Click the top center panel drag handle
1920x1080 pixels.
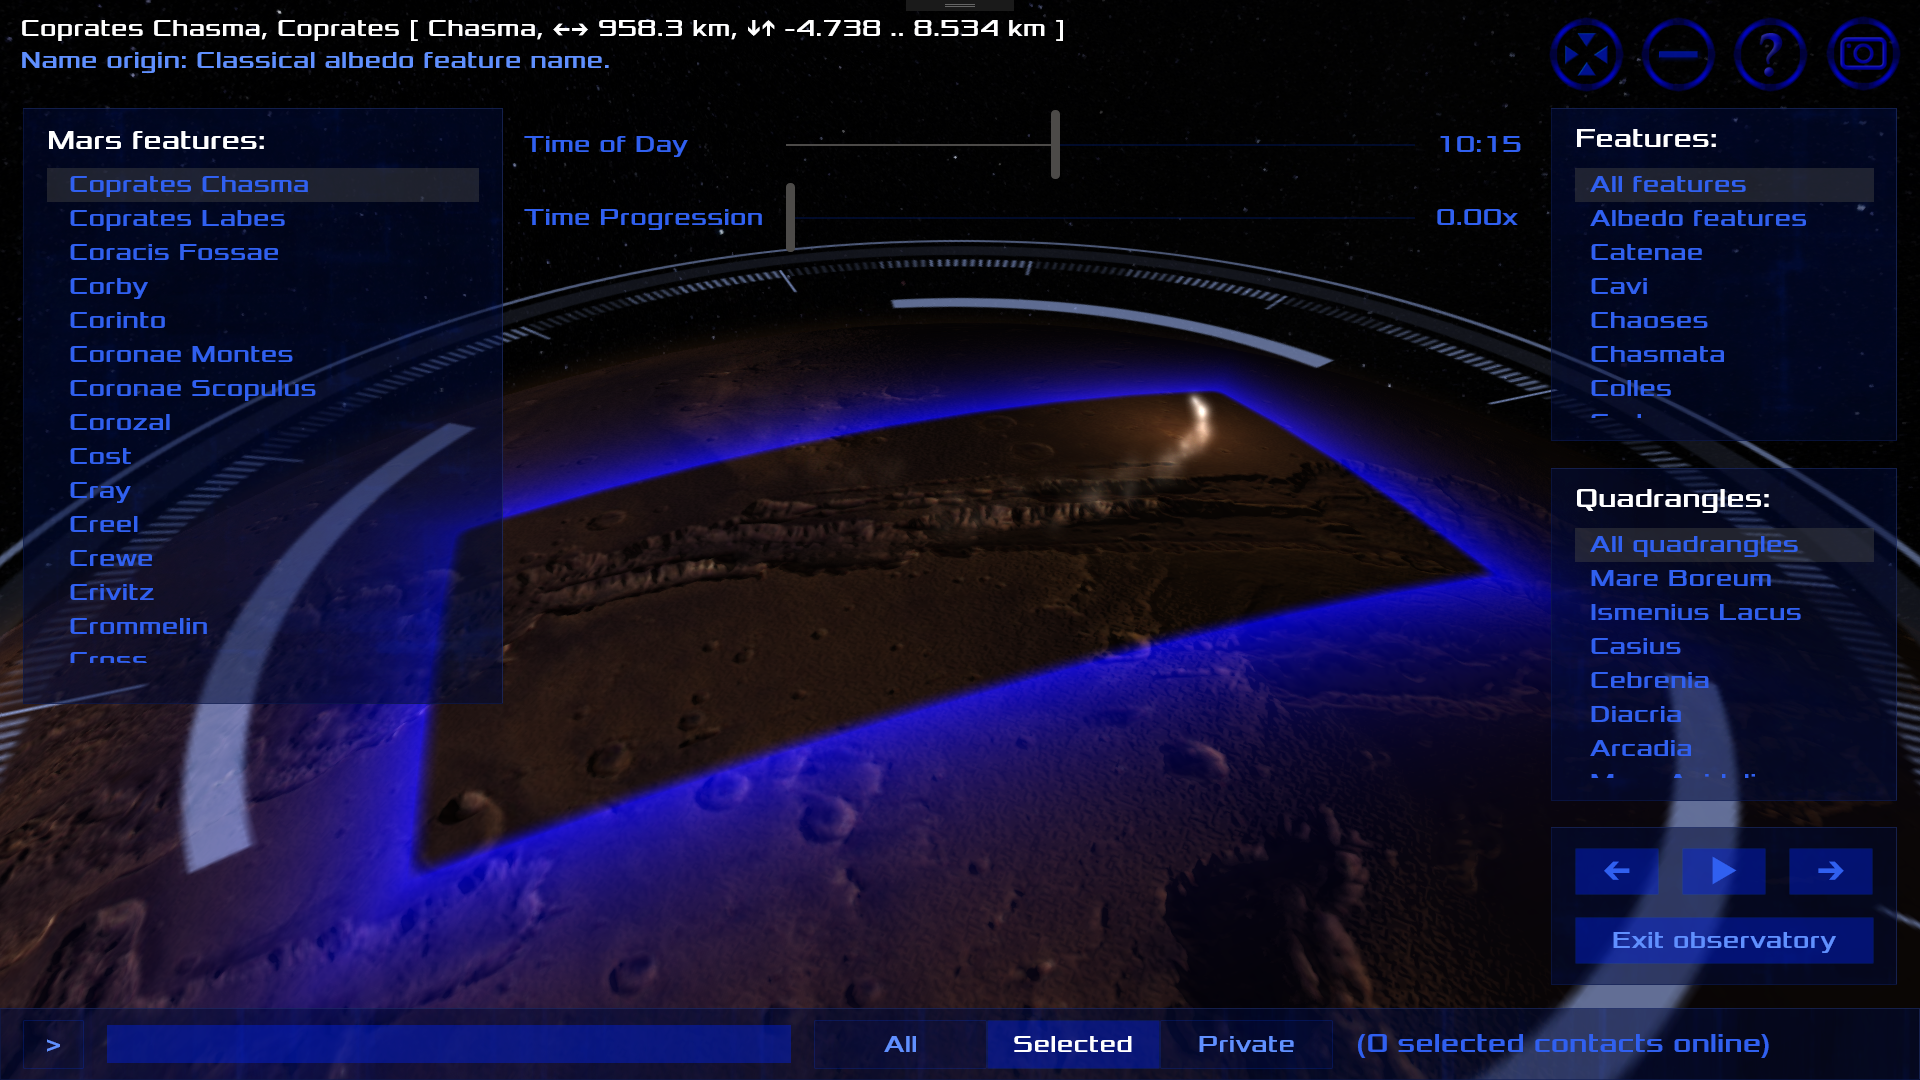coord(960,5)
